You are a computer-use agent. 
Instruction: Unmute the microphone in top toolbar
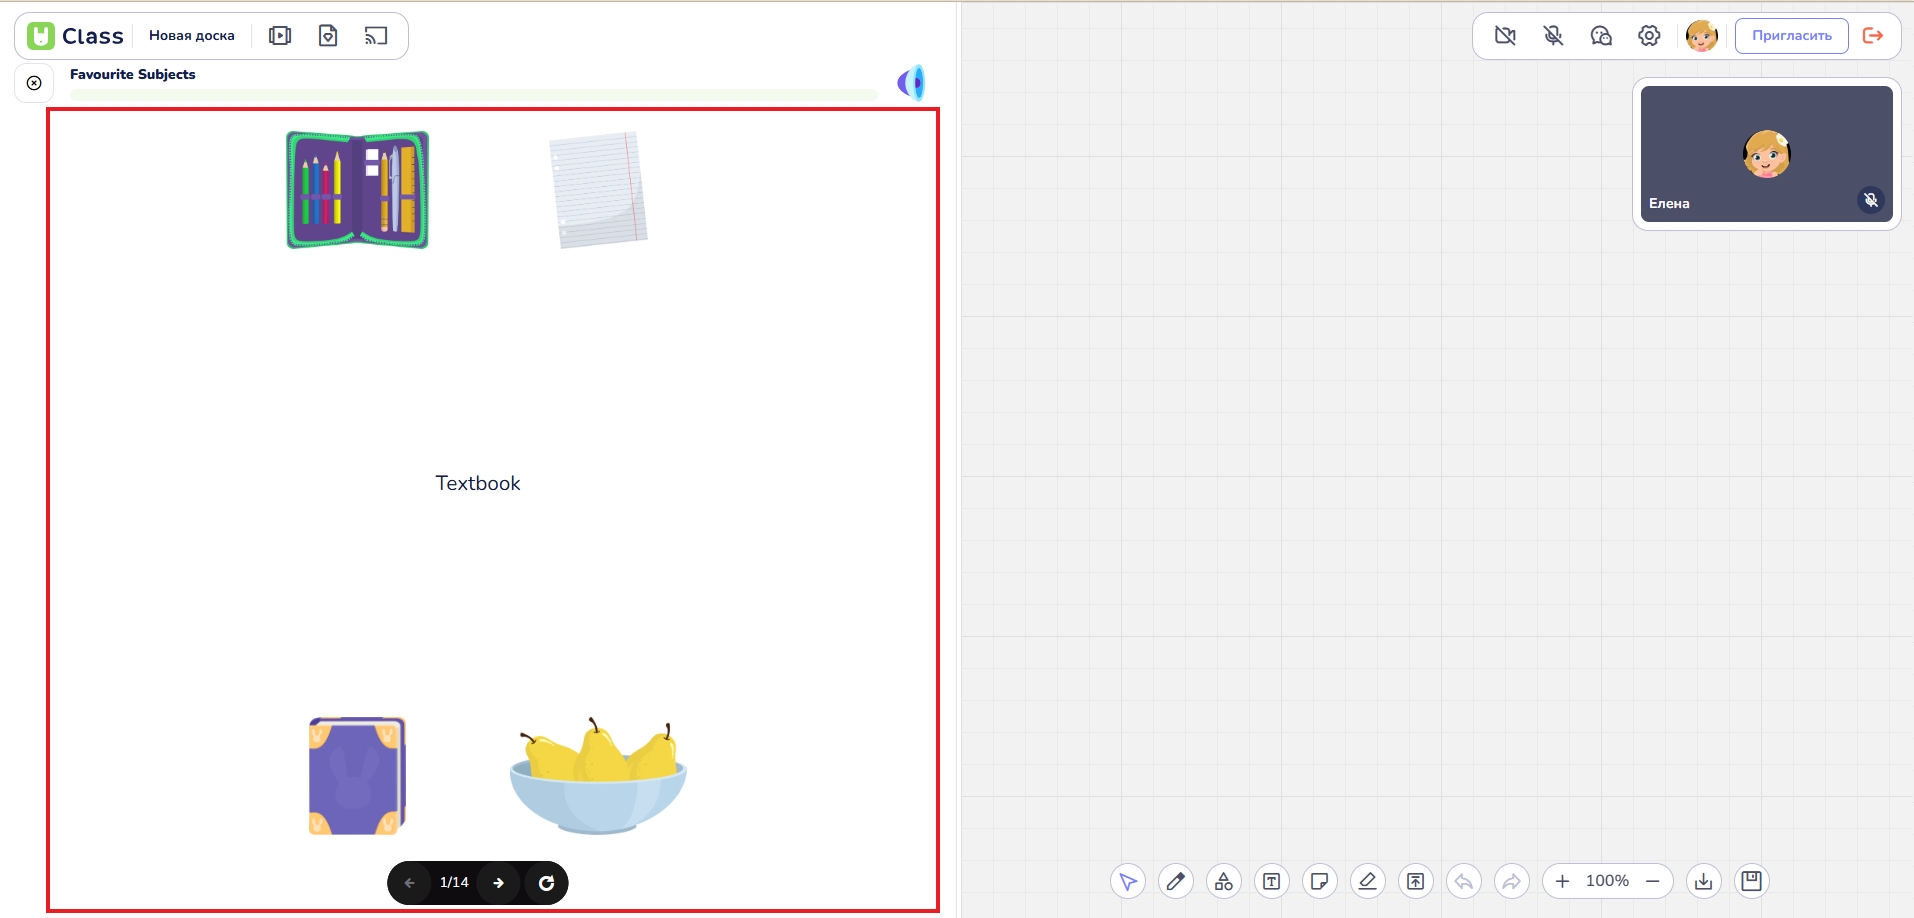tap(1553, 36)
